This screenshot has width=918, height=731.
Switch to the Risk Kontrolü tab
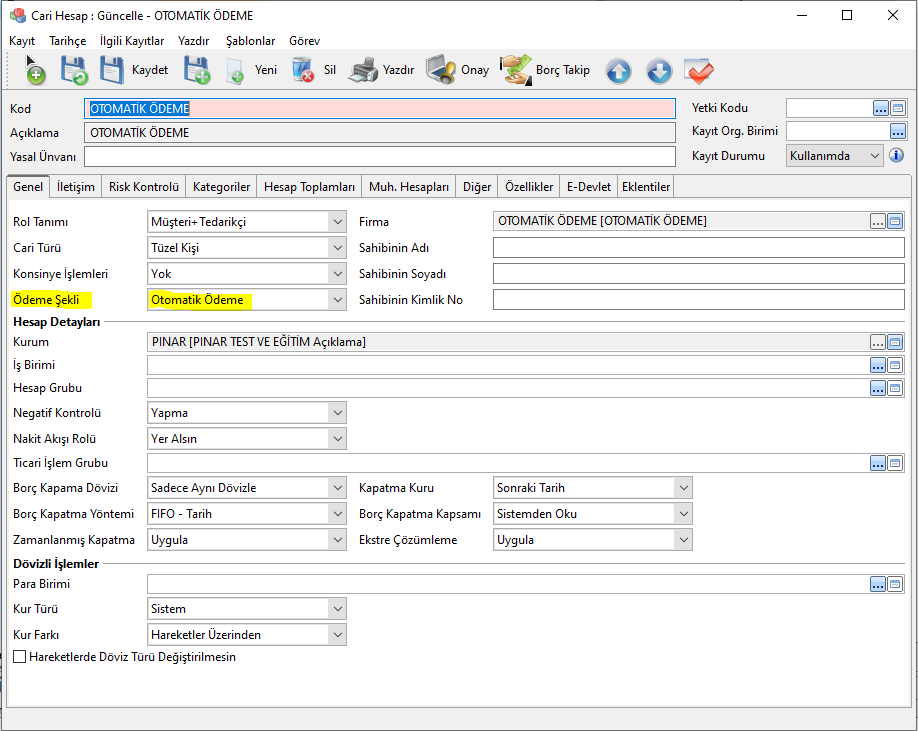pyautogui.click(x=144, y=187)
